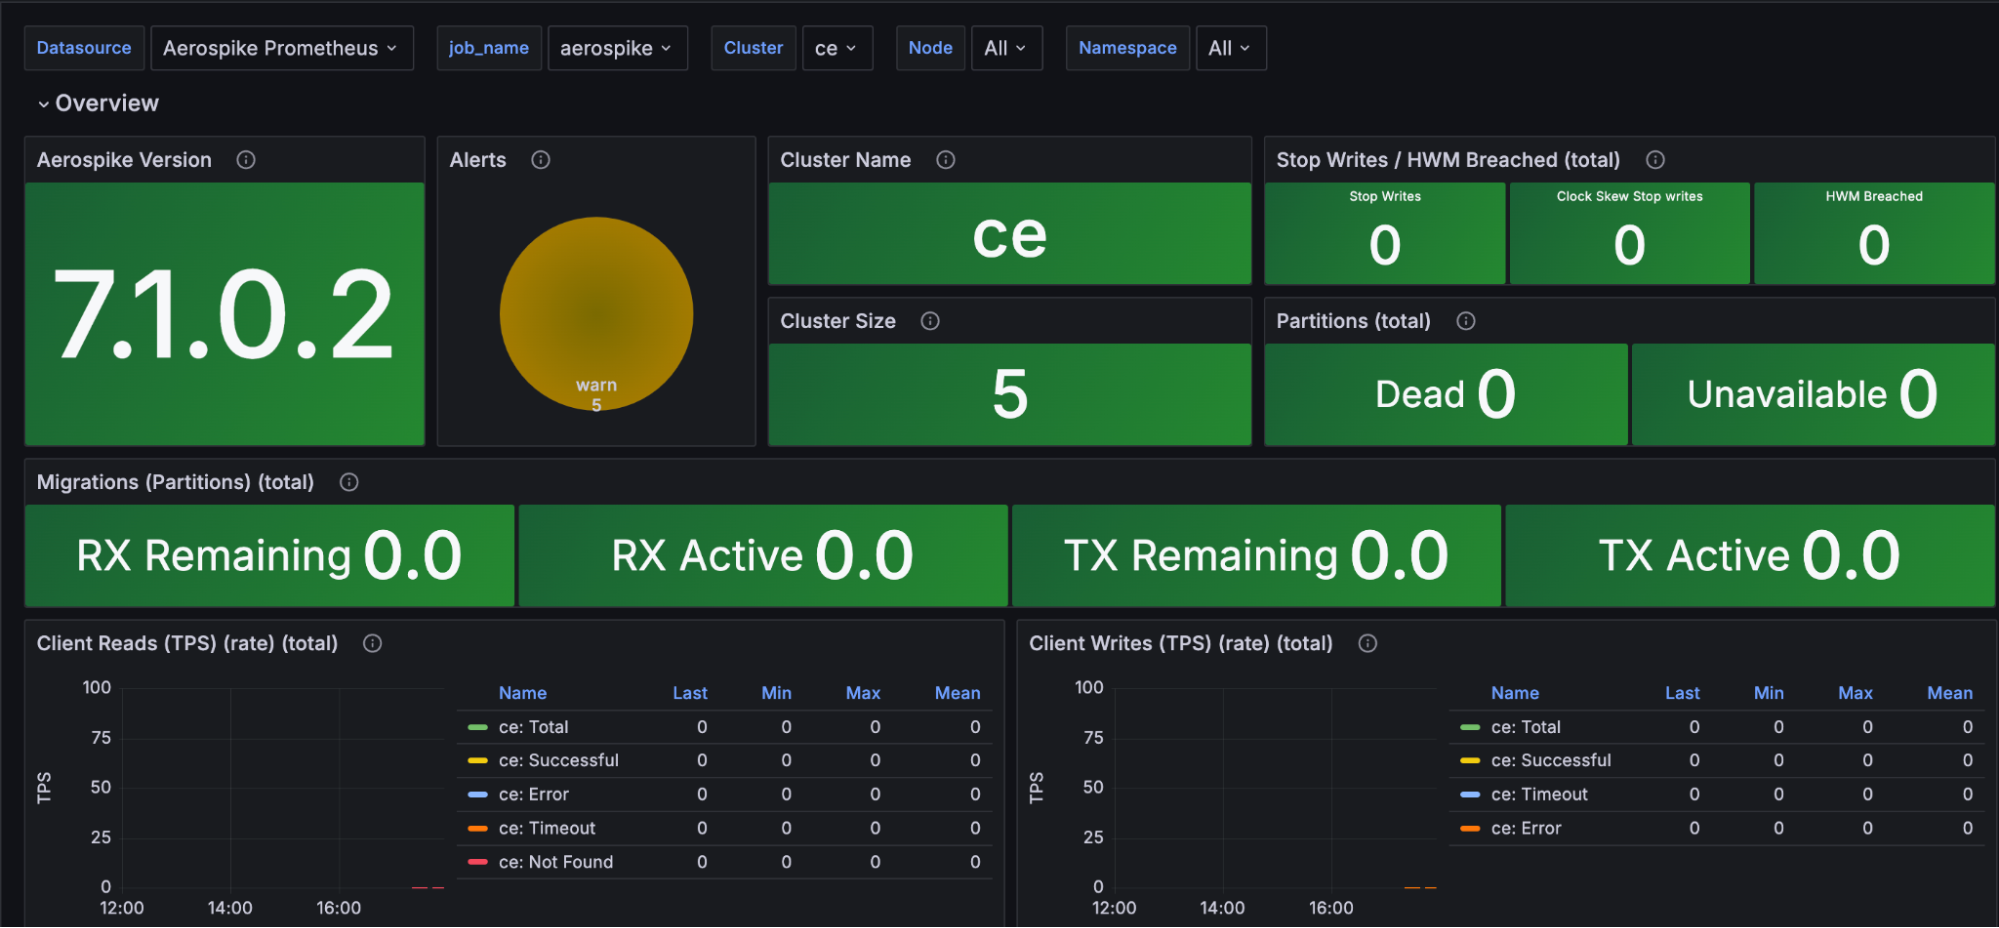Click the warn 5 alerts pie chart
1999x928 pixels.
coord(596,314)
